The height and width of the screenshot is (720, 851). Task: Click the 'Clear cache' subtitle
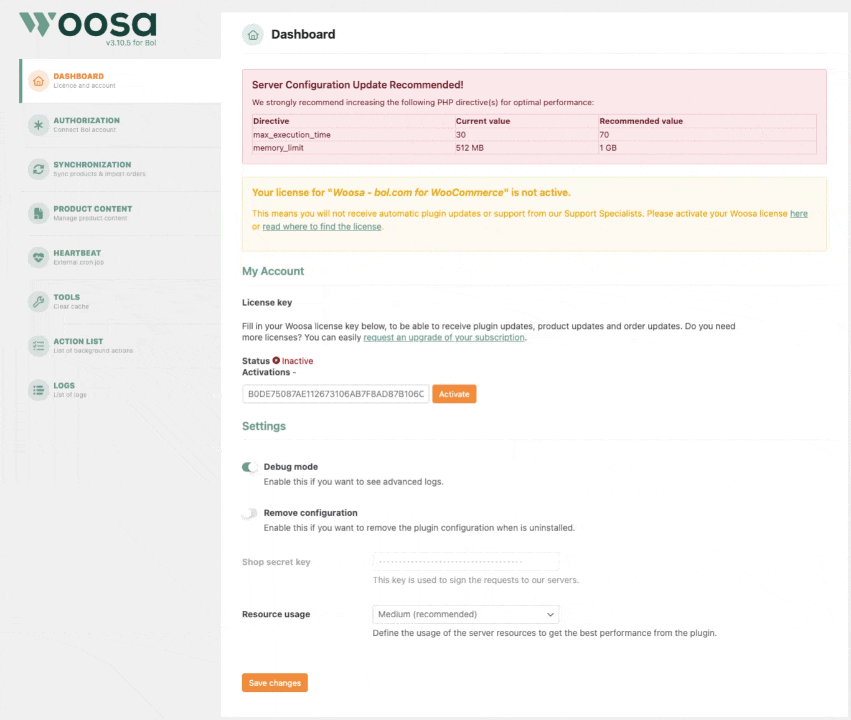71,307
